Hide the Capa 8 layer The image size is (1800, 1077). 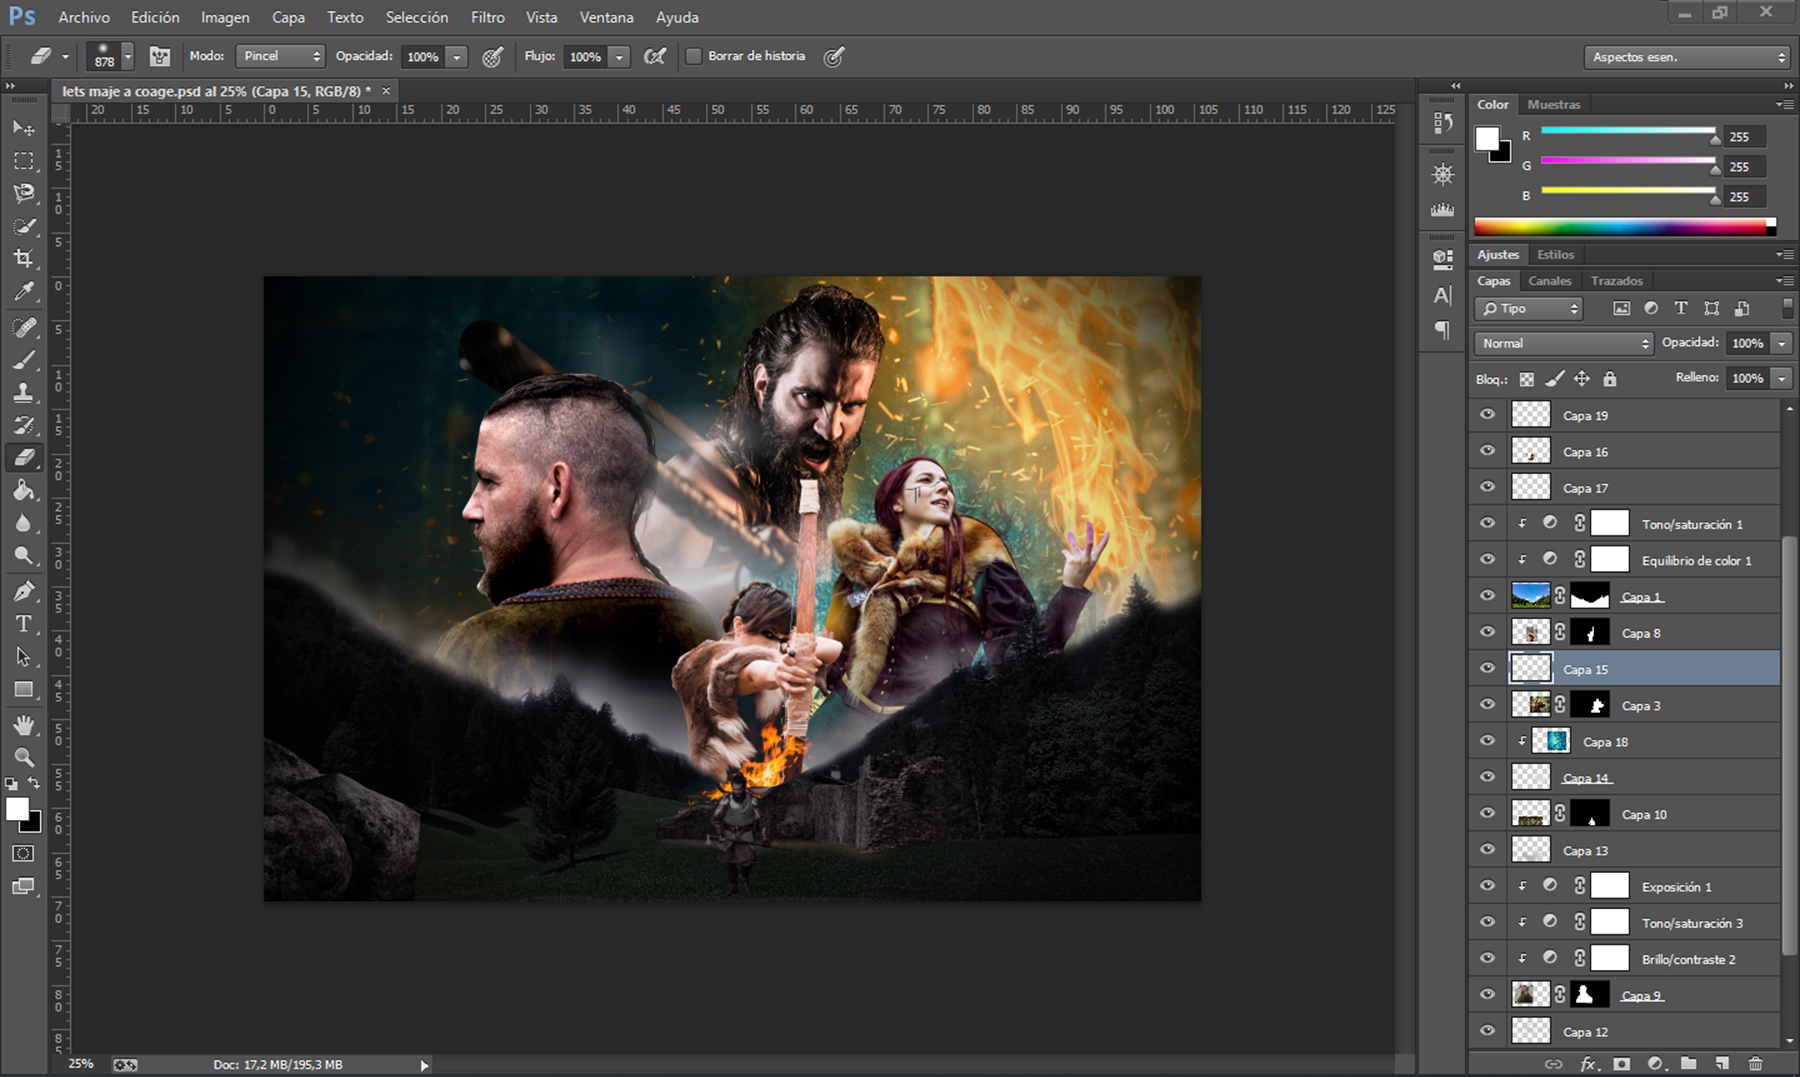(x=1488, y=632)
